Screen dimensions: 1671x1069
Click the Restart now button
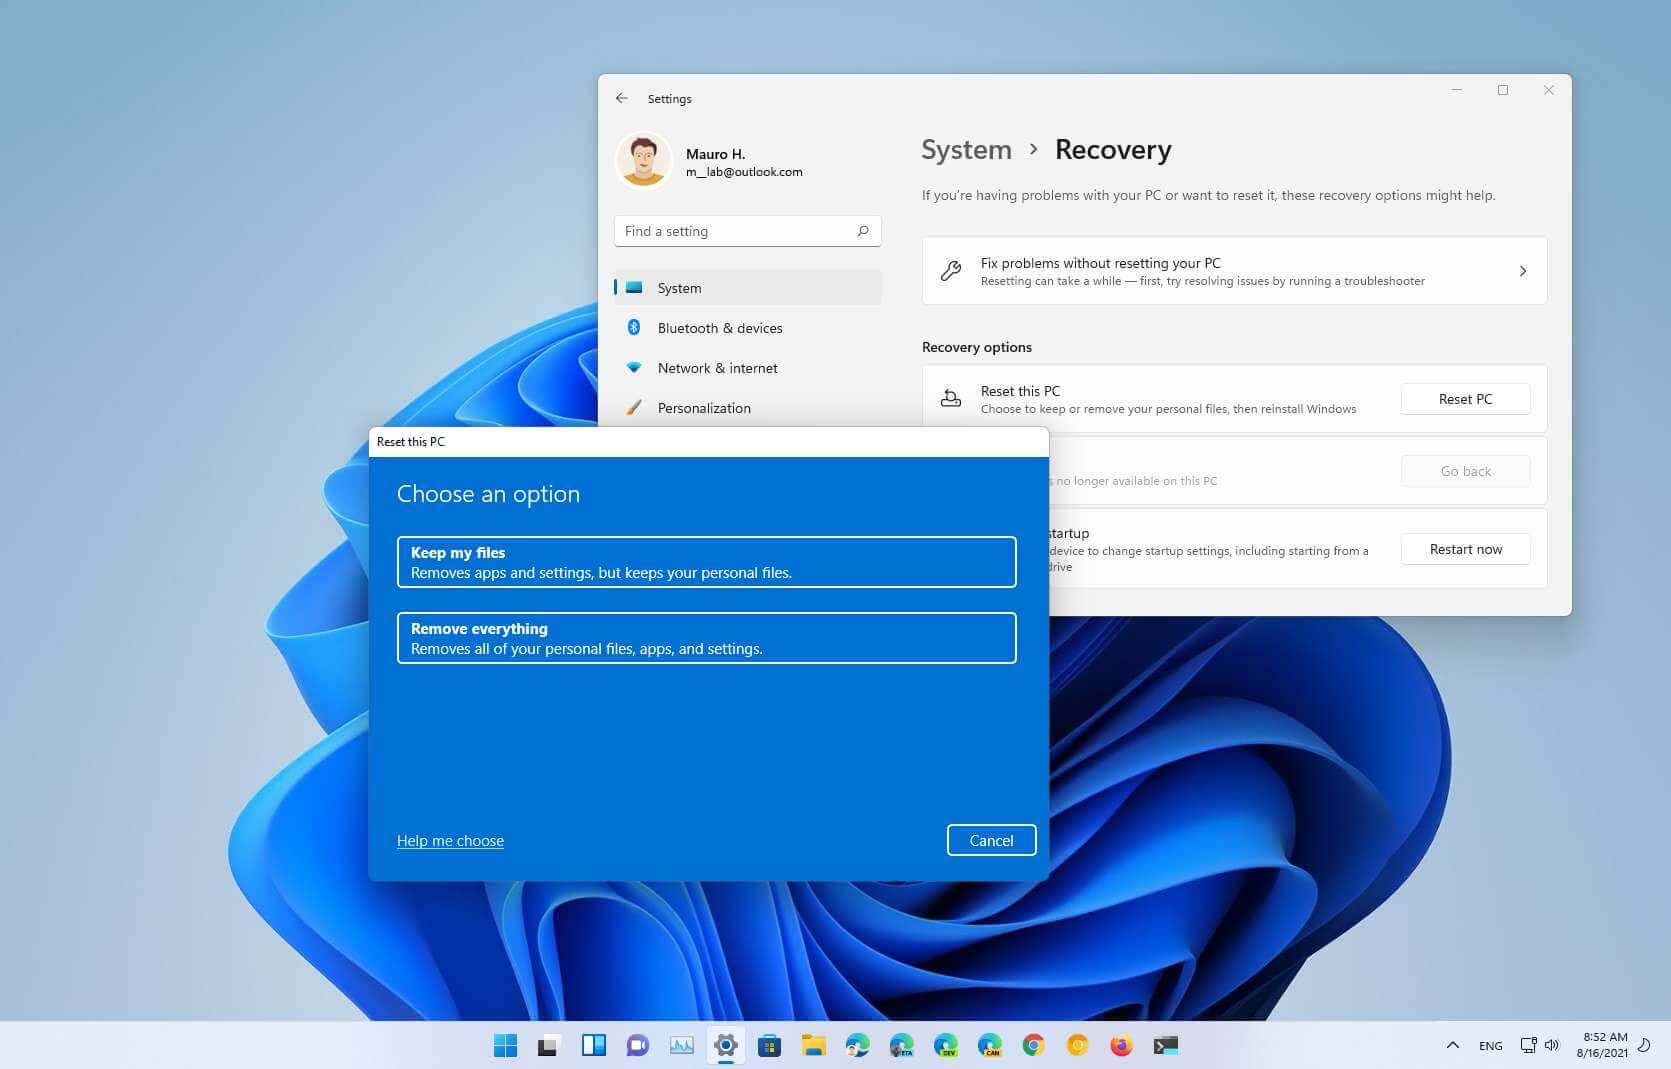pos(1465,549)
